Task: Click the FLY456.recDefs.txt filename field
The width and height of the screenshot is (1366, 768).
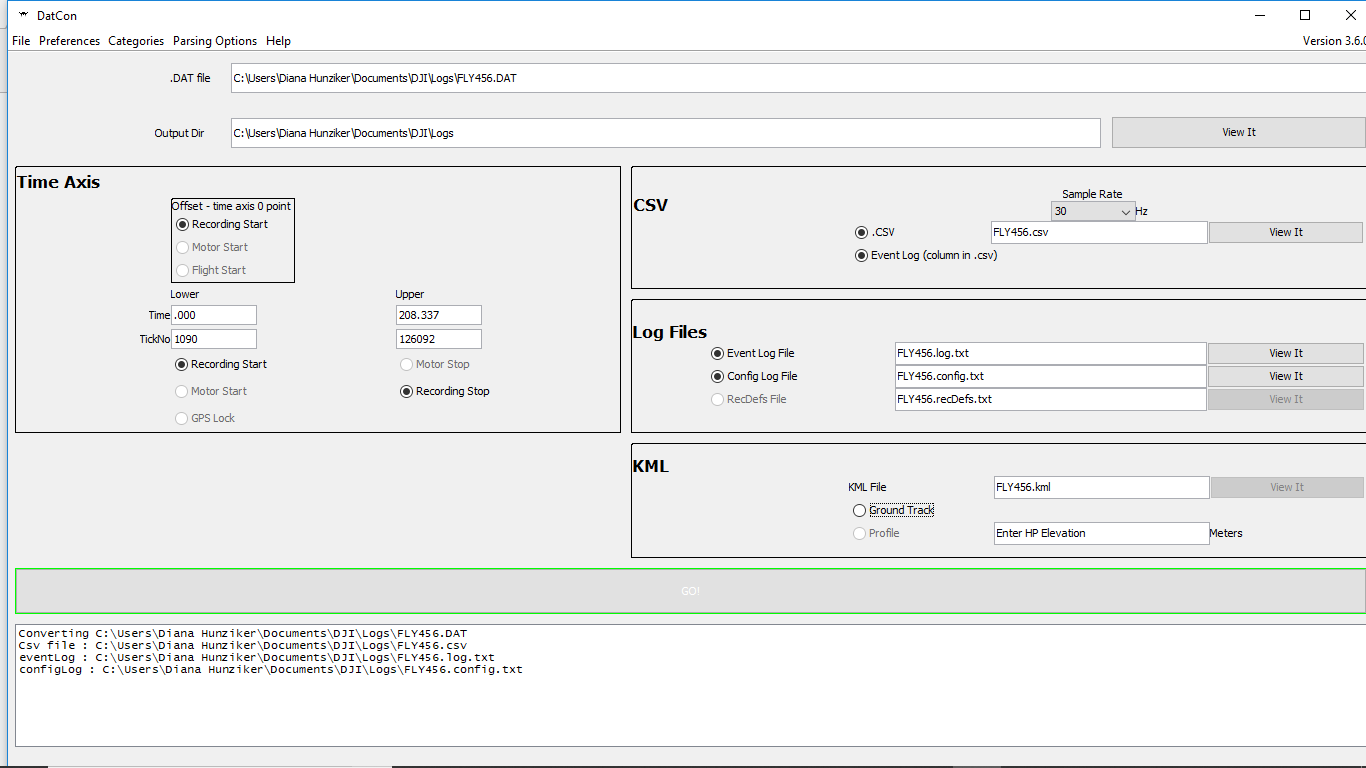Action: (1051, 399)
